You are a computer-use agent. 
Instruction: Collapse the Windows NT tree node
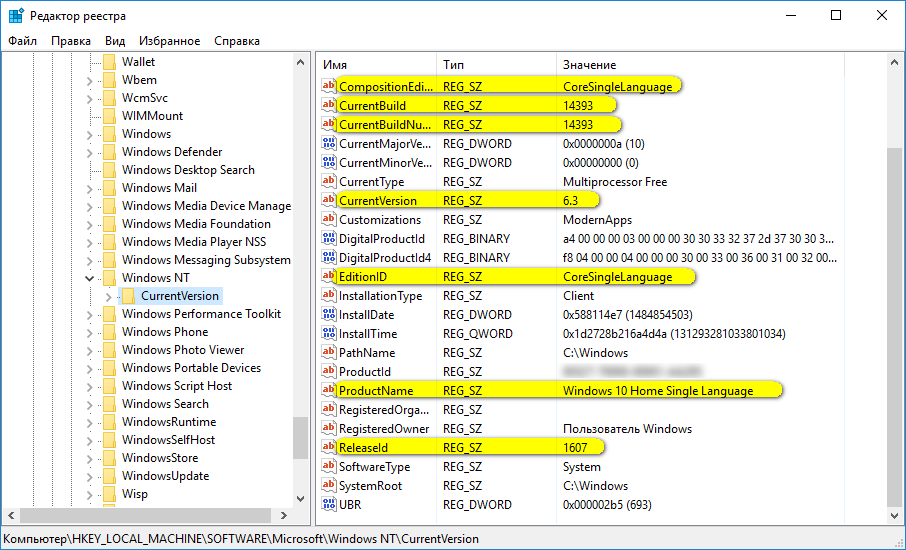(x=90, y=278)
